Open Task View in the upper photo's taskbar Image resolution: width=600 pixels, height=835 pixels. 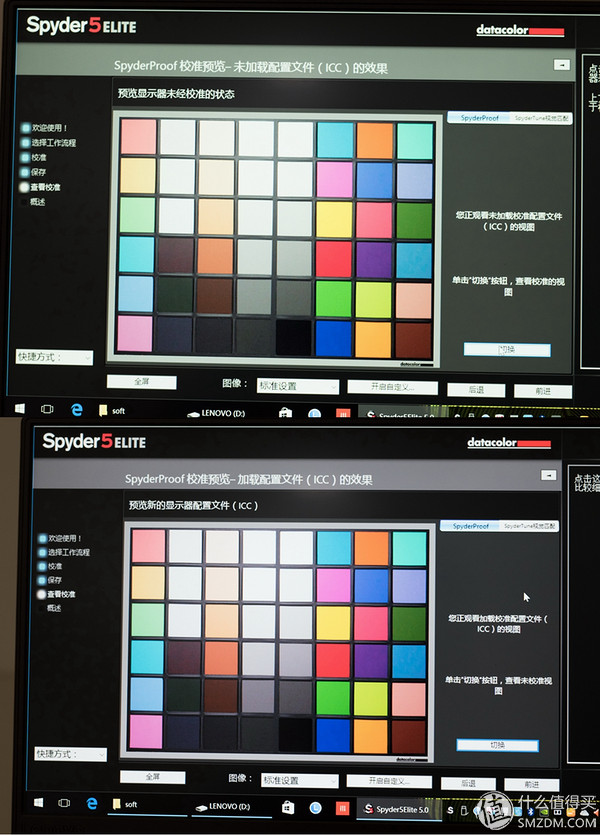tap(47, 409)
